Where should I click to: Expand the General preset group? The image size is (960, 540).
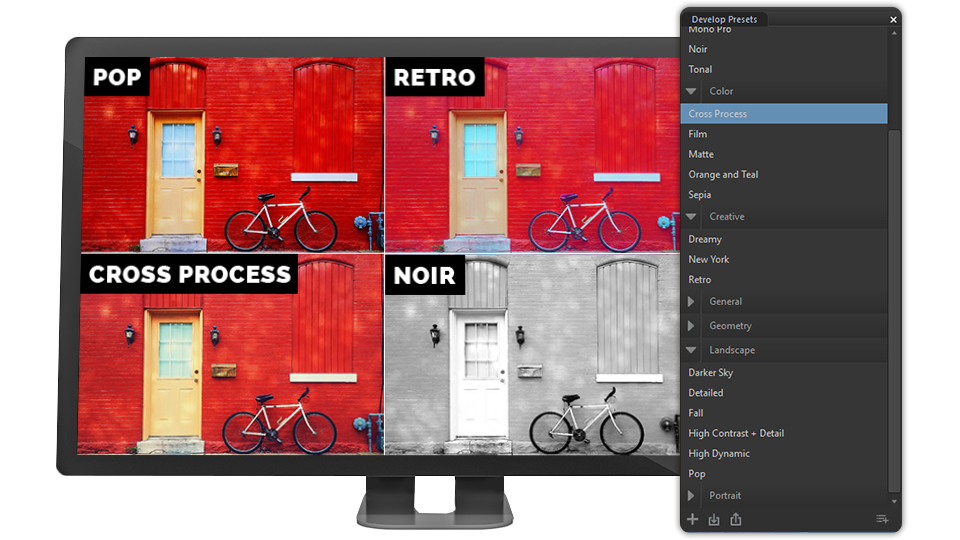[691, 301]
